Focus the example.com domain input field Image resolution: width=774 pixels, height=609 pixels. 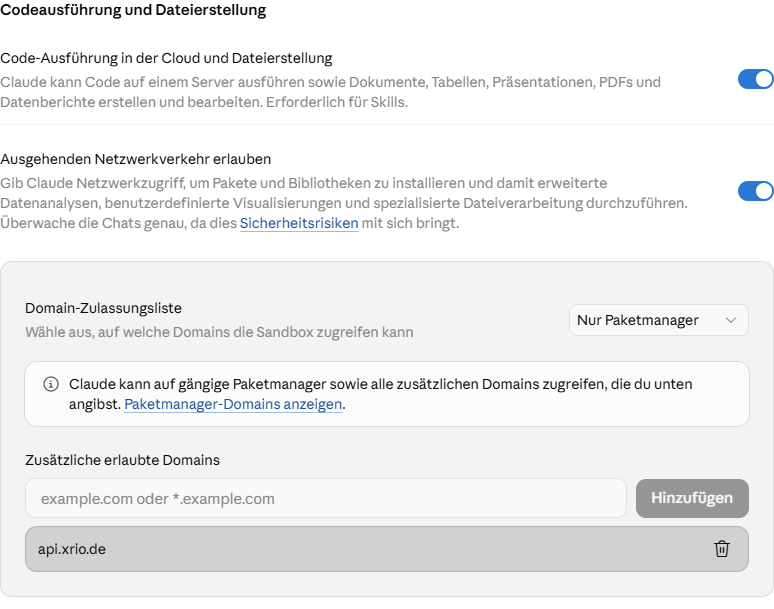tap(326, 498)
